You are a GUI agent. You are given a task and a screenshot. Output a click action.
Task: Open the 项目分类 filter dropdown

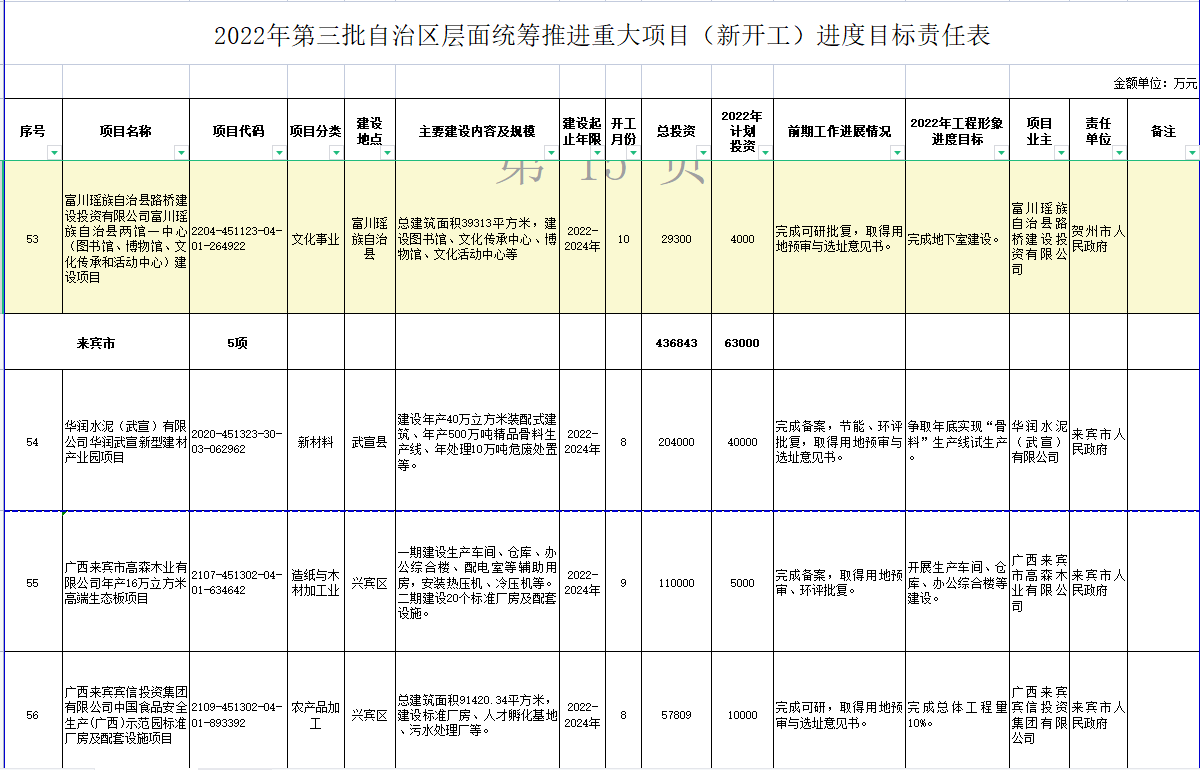pyautogui.click(x=336, y=153)
